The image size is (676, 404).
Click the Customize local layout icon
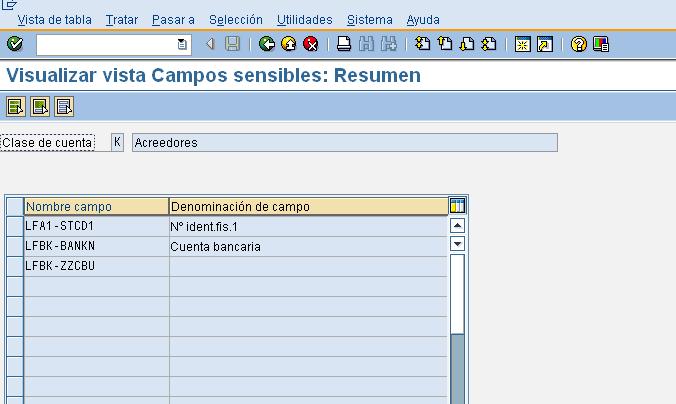pyautogui.click(x=600, y=44)
